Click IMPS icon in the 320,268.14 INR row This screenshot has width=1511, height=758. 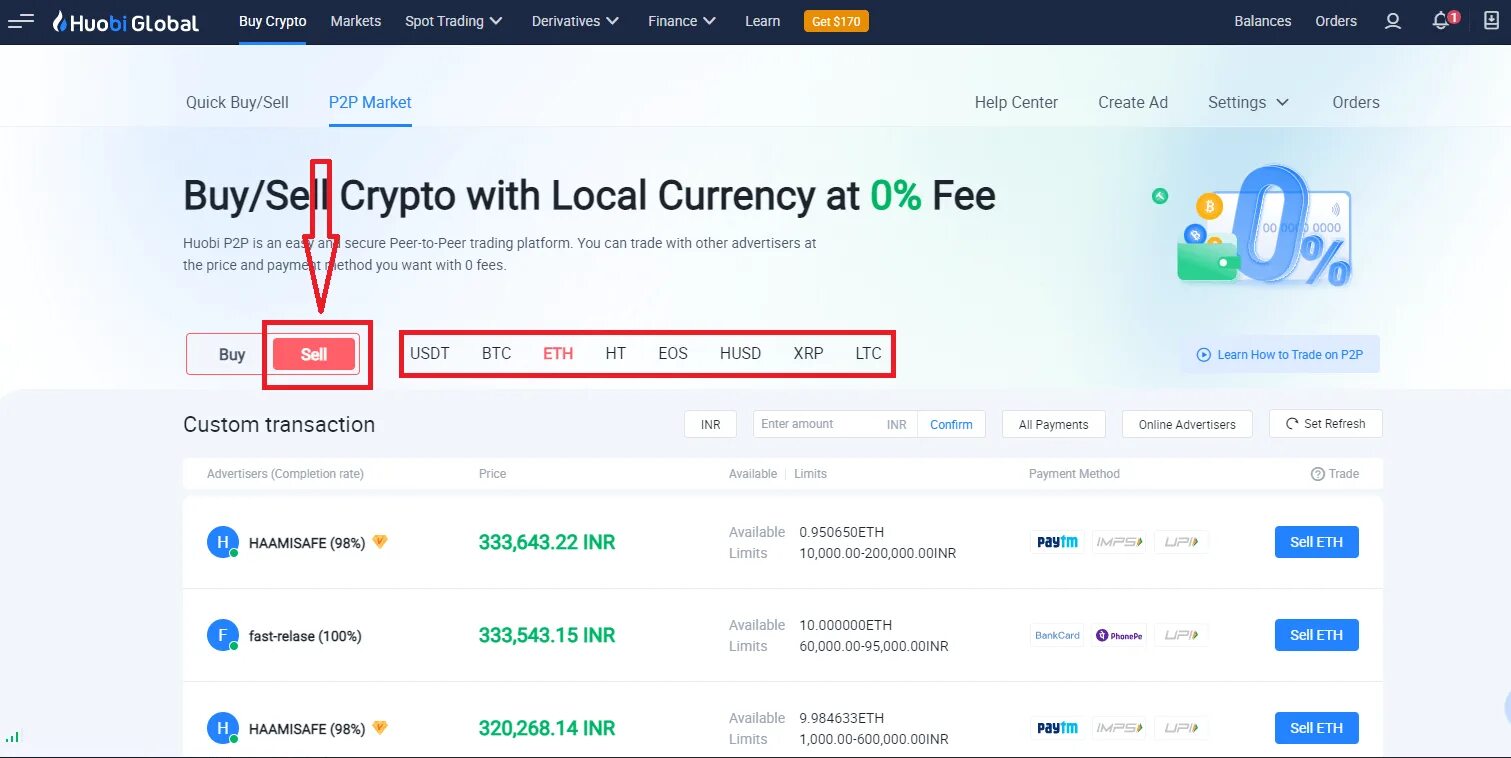click(x=1119, y=728)
